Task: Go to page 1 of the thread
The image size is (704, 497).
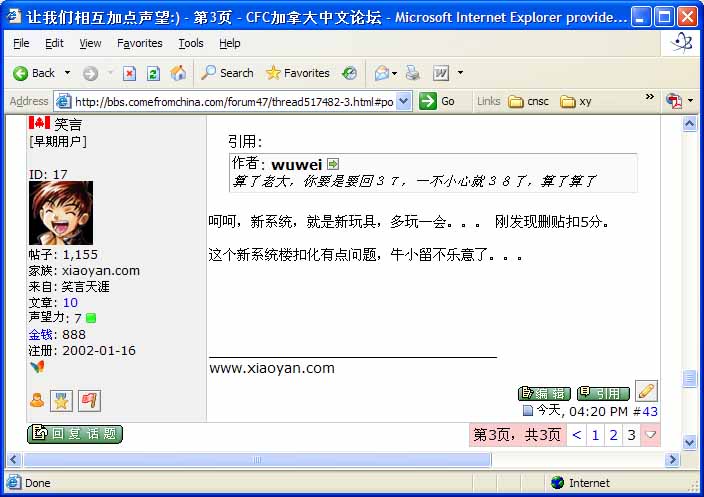Action: [595, 435]
